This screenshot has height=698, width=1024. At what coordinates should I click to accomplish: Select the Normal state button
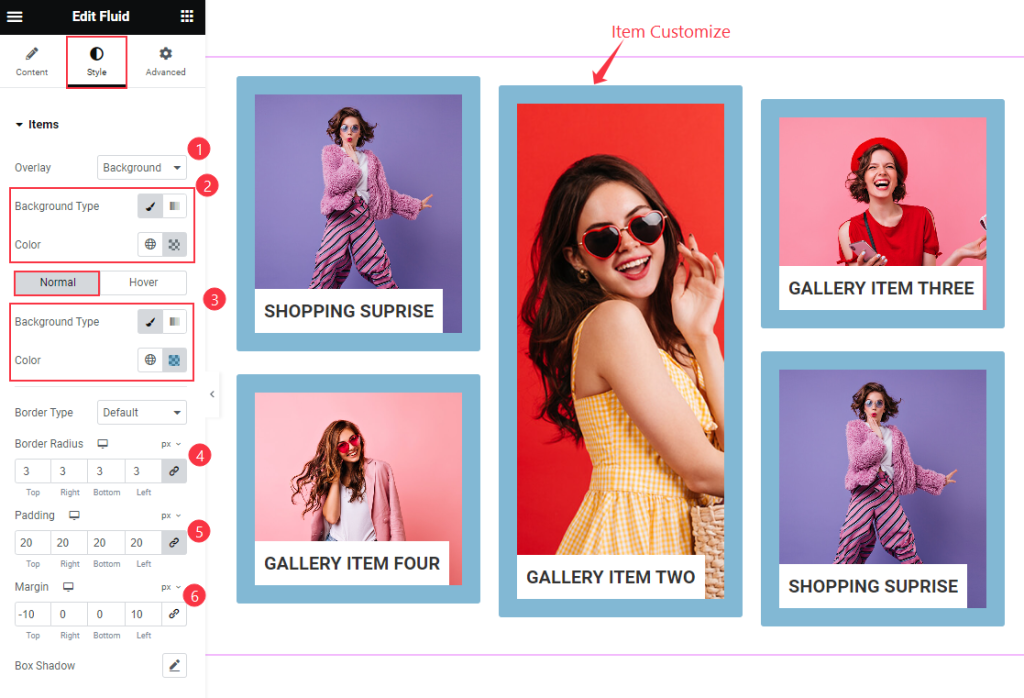[57, 282]
